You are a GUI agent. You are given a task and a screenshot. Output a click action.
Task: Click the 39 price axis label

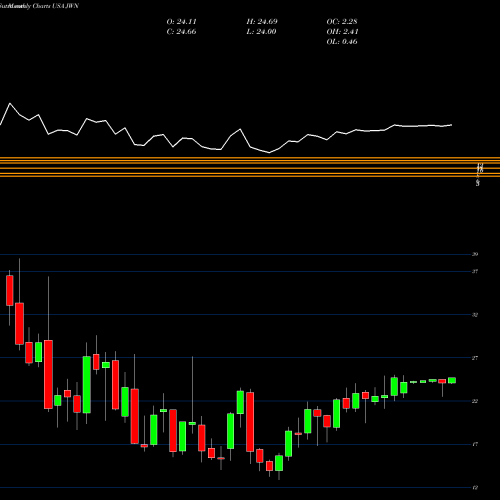pos(475,254)
